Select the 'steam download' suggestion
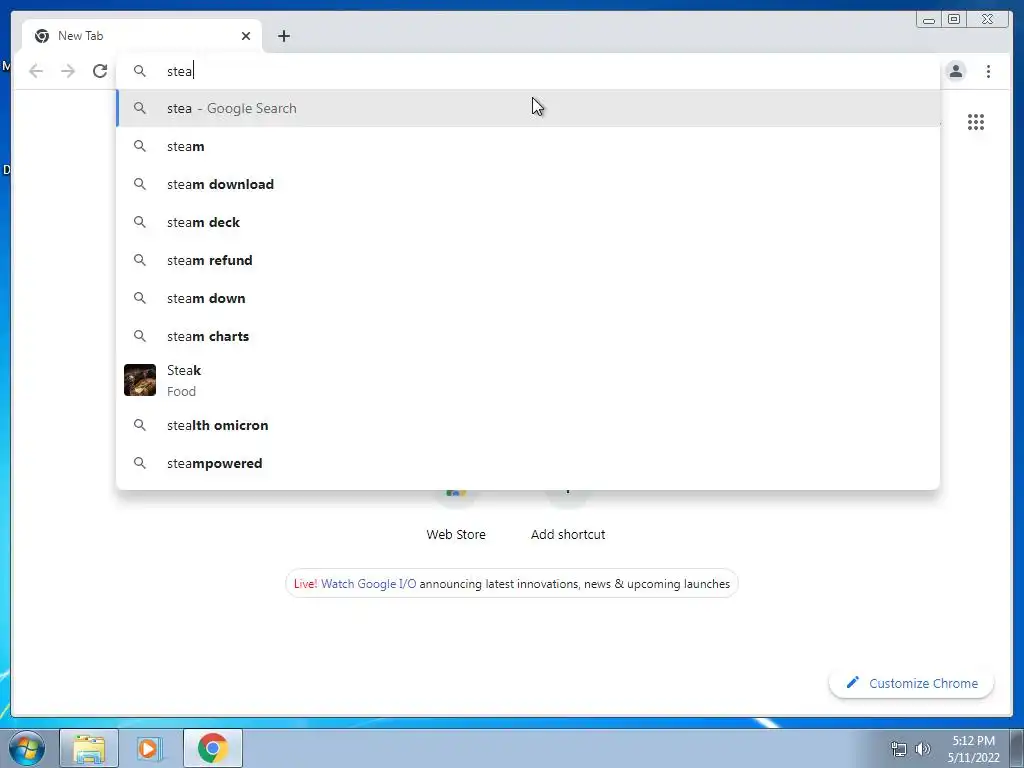Viewport: 1024px width, 768px height. tap(528, 184)
